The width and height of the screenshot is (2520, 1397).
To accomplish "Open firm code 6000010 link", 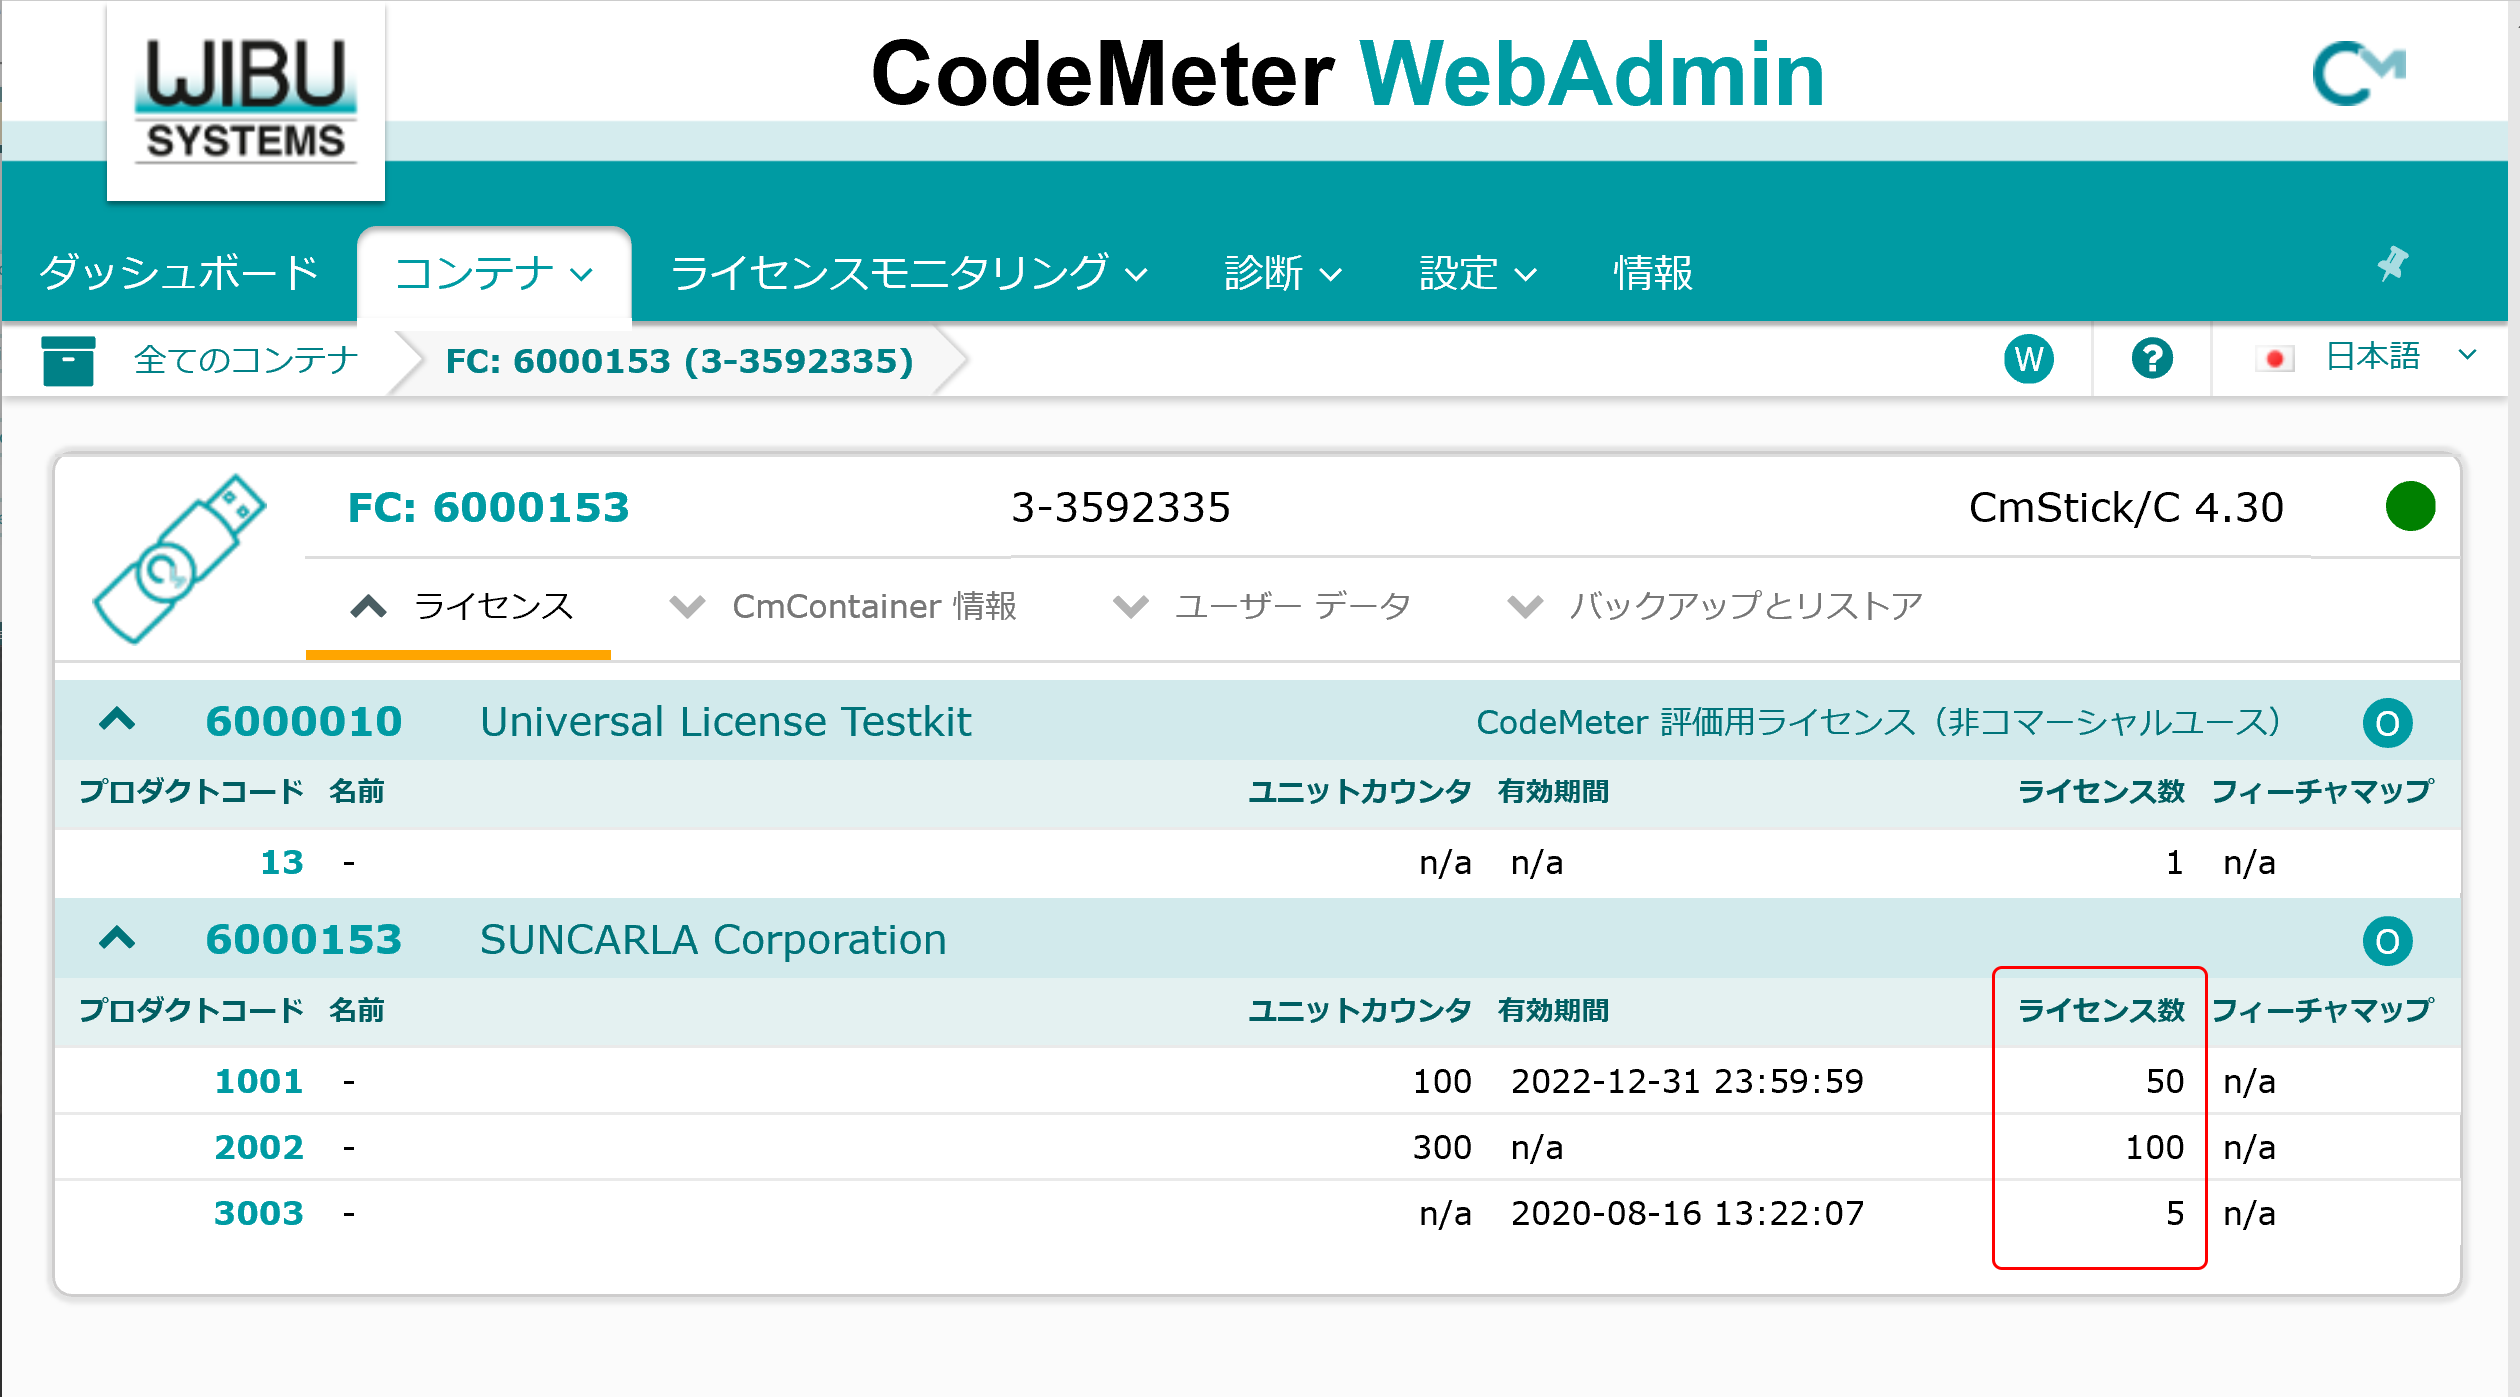I will (303, 721).
